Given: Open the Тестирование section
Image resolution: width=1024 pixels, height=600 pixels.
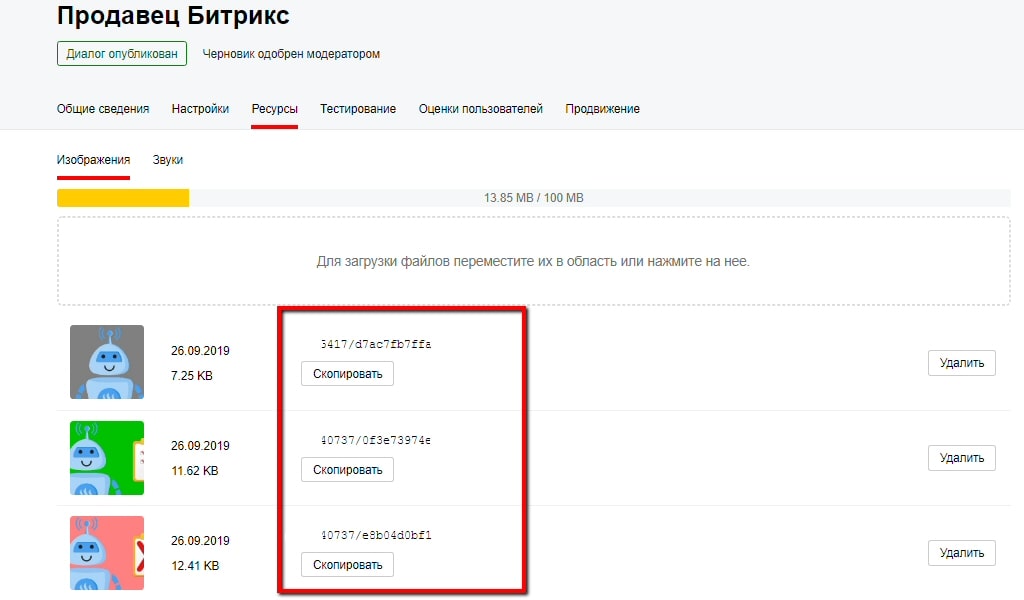Looking at the screenshot, I should [357, 109].
